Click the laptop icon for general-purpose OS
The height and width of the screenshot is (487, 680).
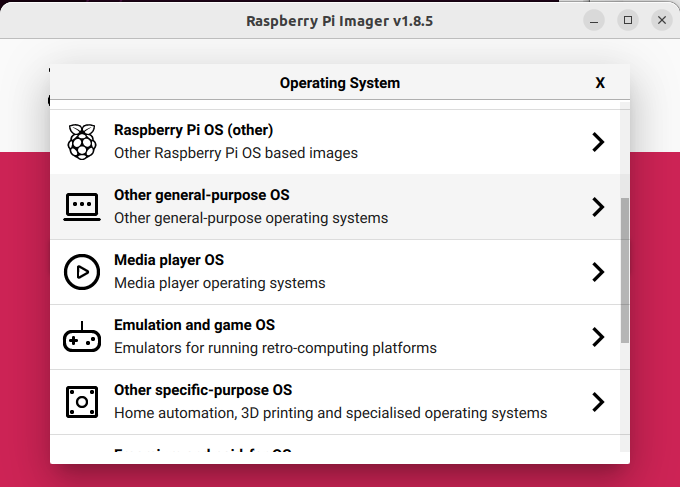[x=82, y=207]
